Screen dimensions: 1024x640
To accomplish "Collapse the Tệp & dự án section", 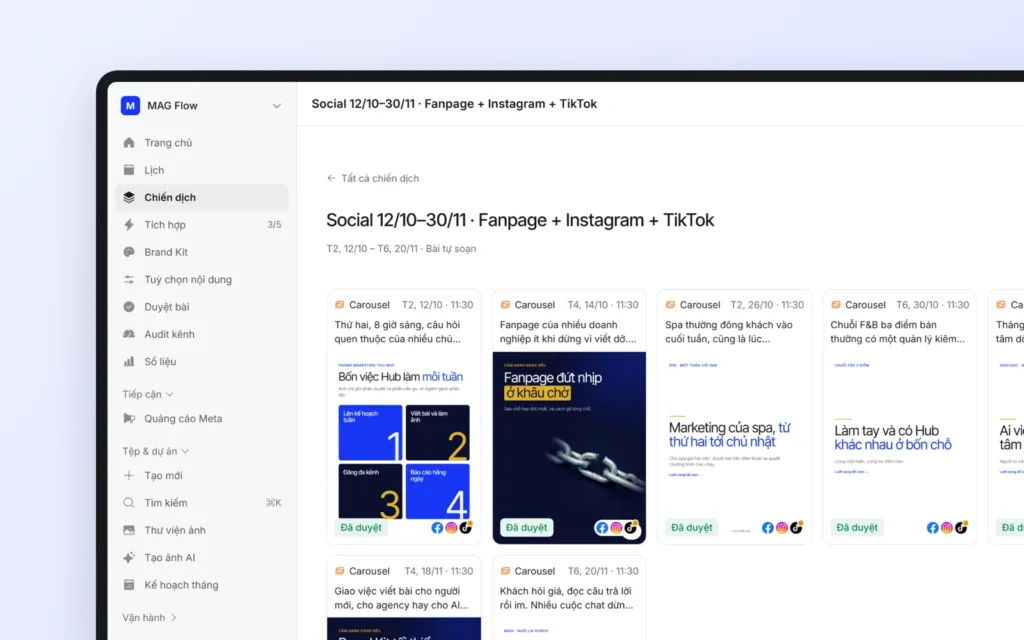I will (155, 451).
